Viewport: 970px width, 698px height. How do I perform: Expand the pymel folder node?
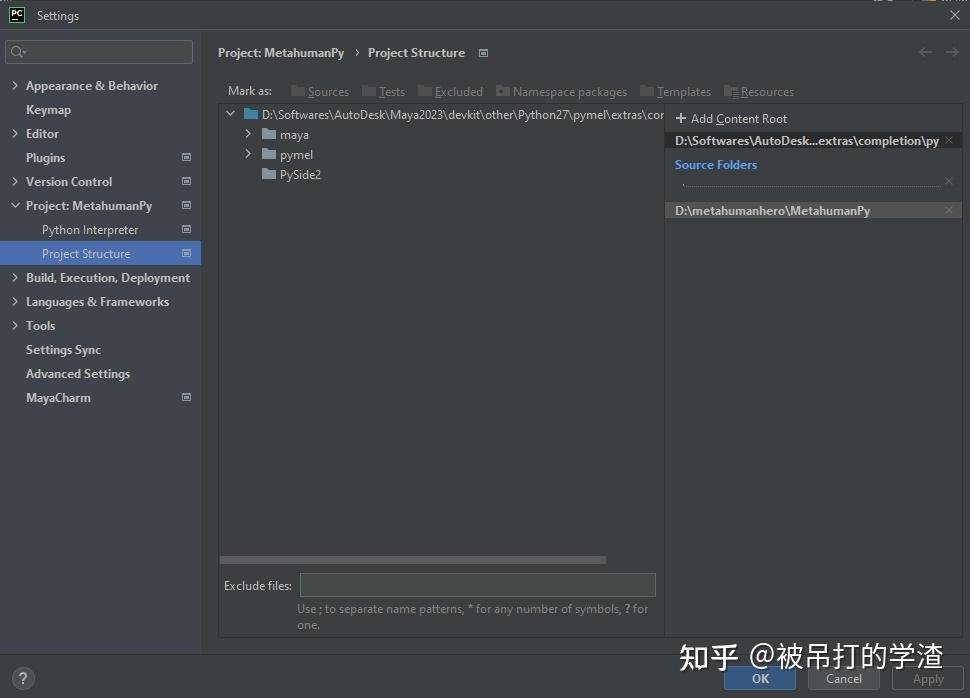coord(247,154)
